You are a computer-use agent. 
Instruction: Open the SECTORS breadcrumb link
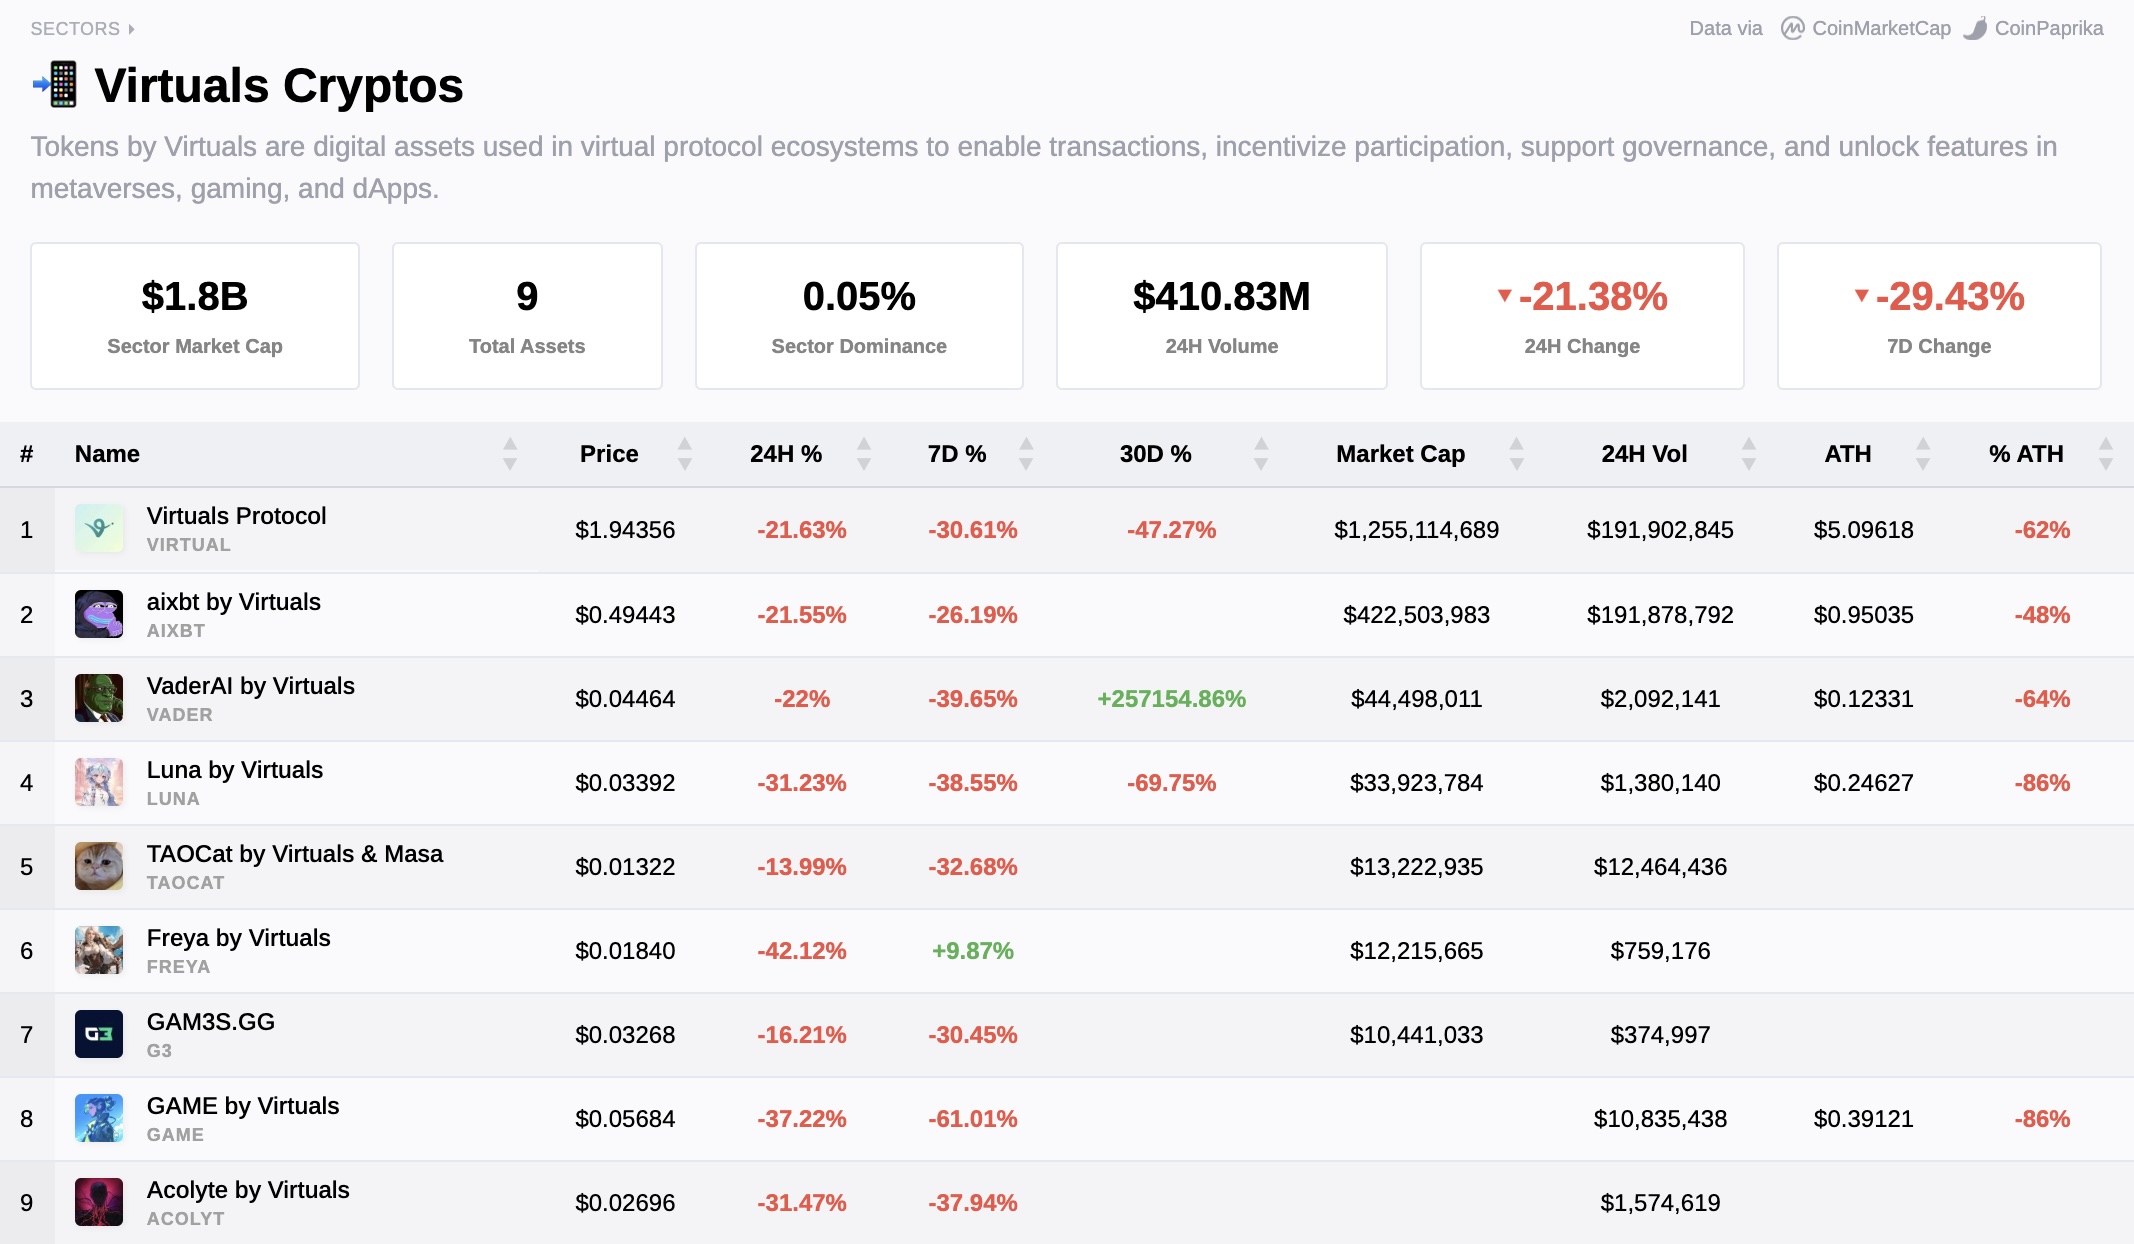[x=82, y=29]
